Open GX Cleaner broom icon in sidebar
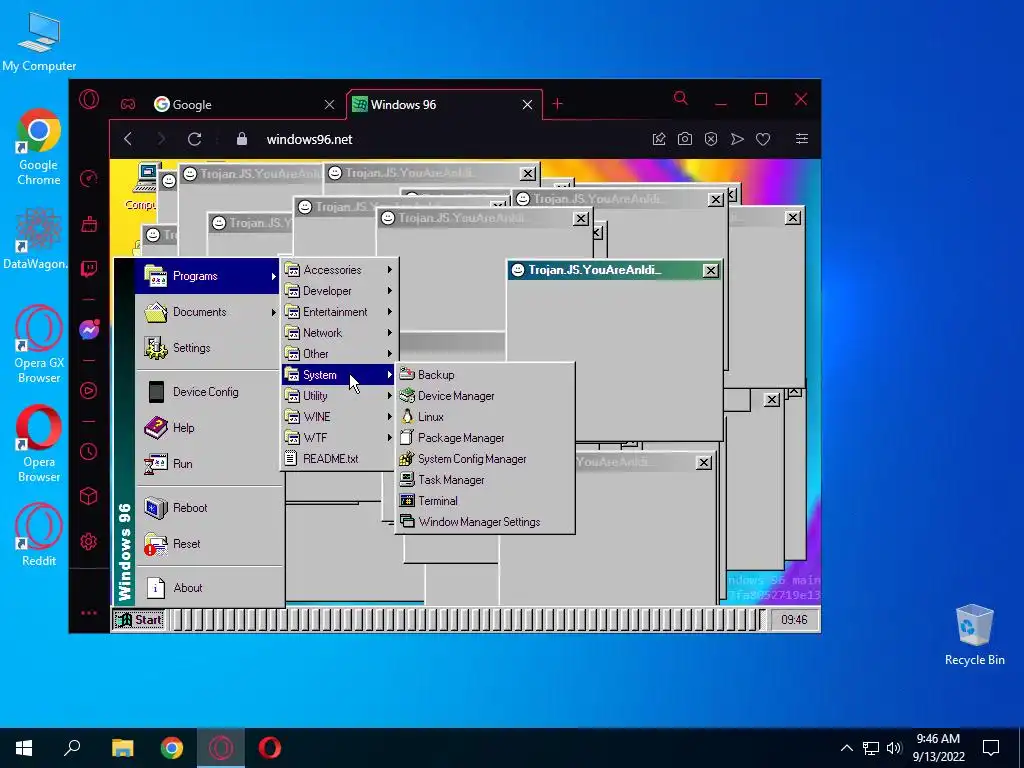 pos(89,225)
